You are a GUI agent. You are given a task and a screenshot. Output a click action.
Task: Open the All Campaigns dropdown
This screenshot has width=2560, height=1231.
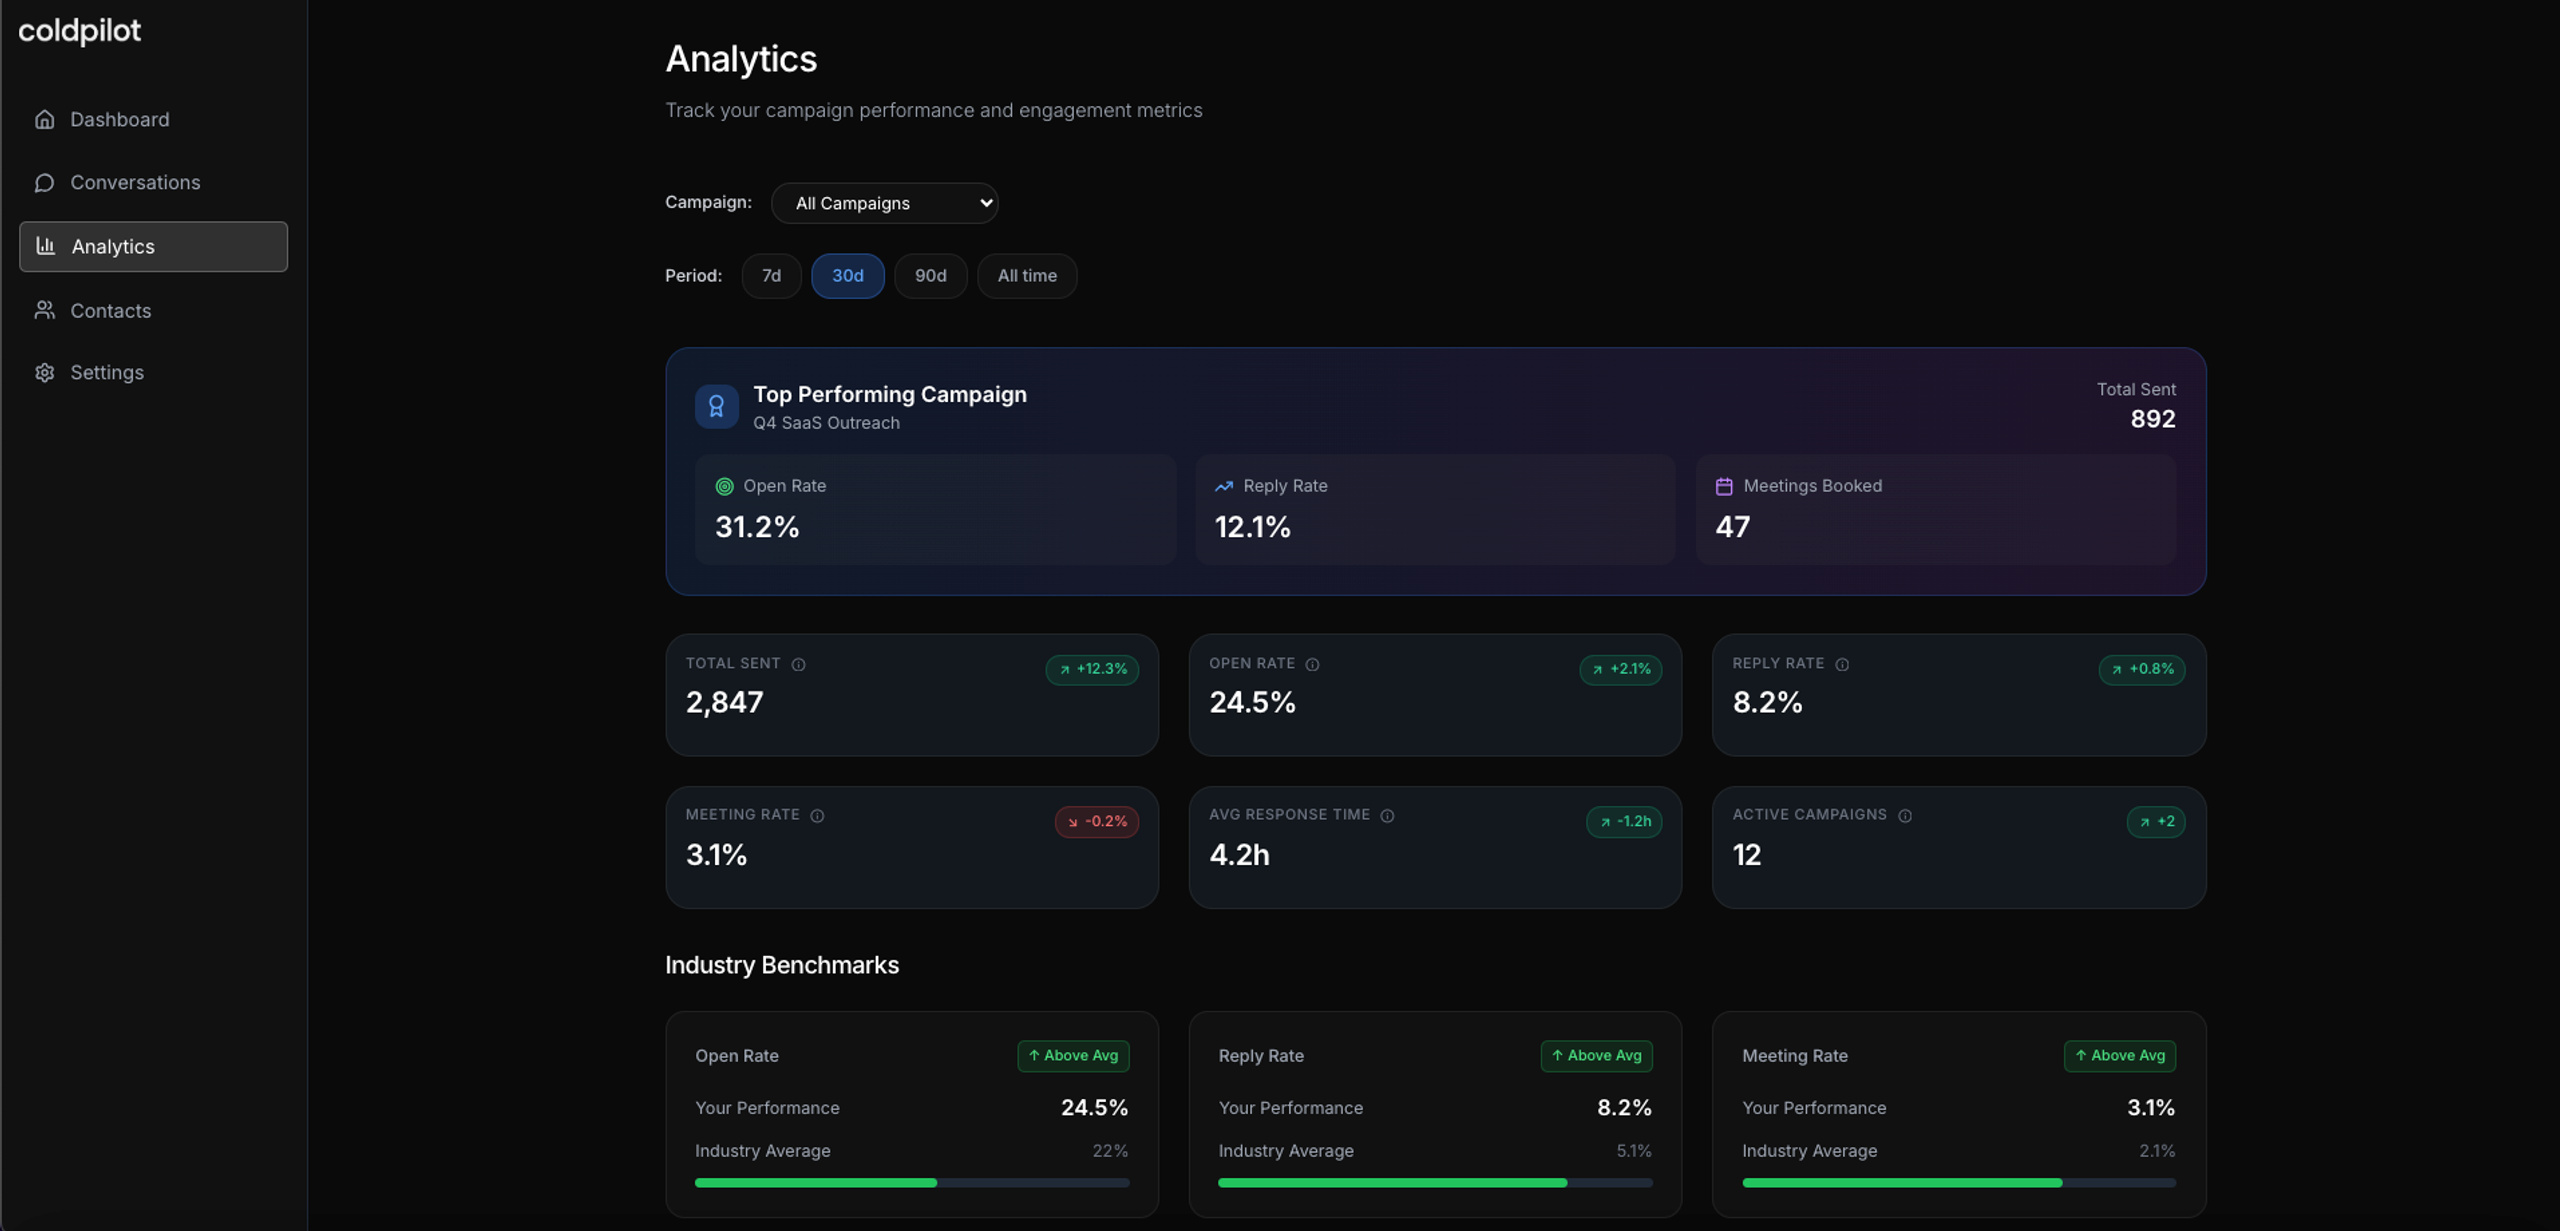click(884, 203)
